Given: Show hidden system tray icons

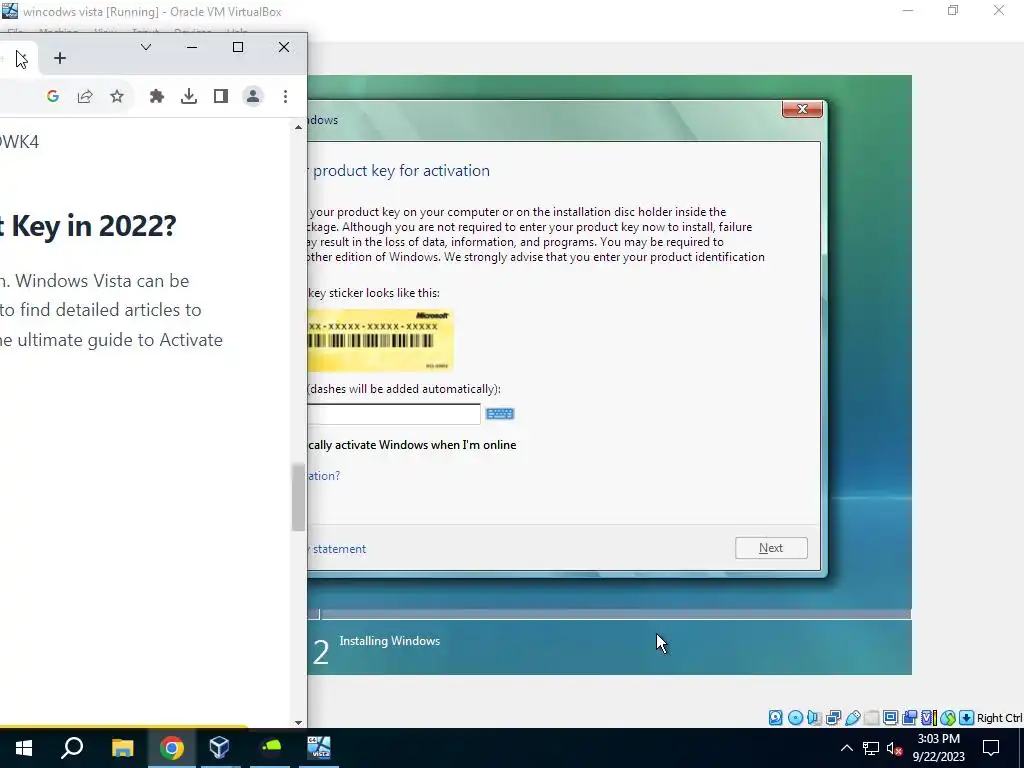Looking at the screenshot, I should coord(846,748).
